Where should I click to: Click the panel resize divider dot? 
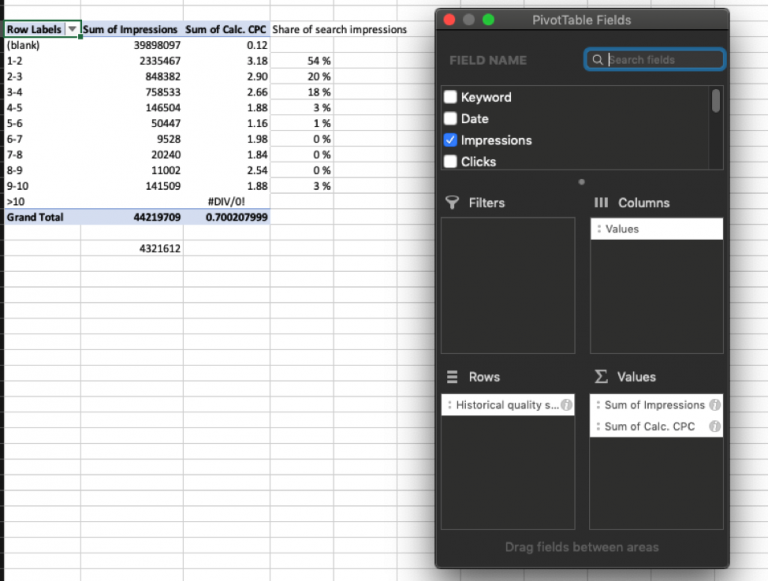[582, 182]
